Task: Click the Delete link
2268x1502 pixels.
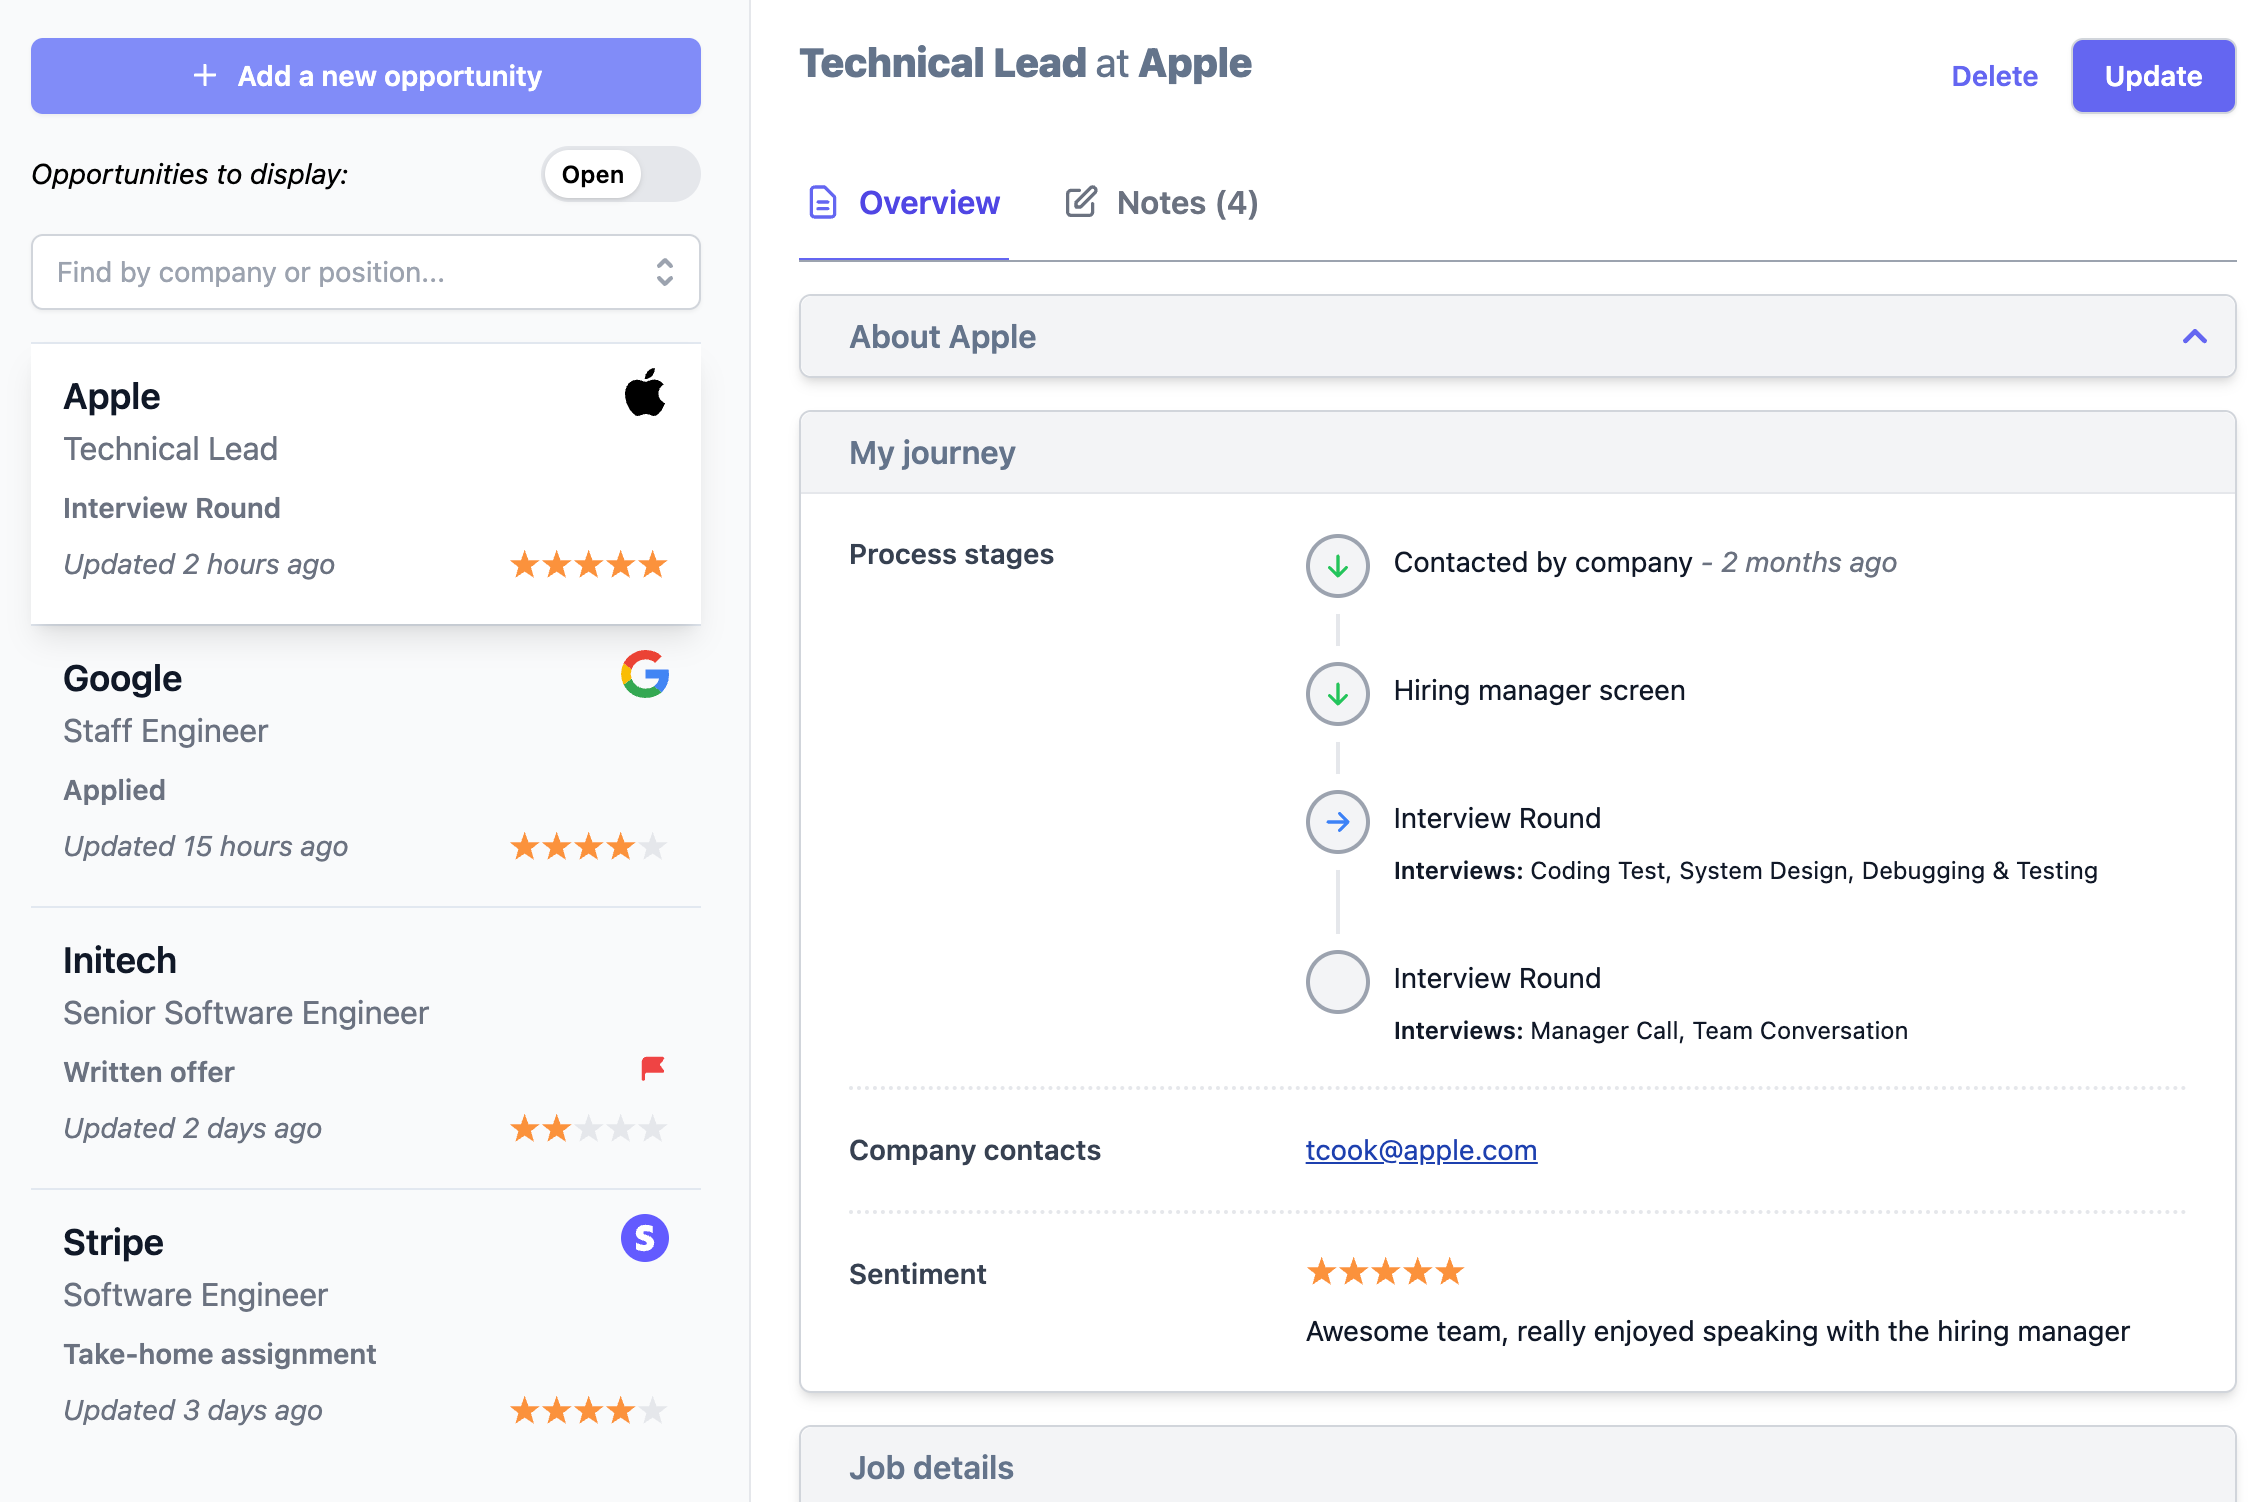Action: click(1994, 76)
